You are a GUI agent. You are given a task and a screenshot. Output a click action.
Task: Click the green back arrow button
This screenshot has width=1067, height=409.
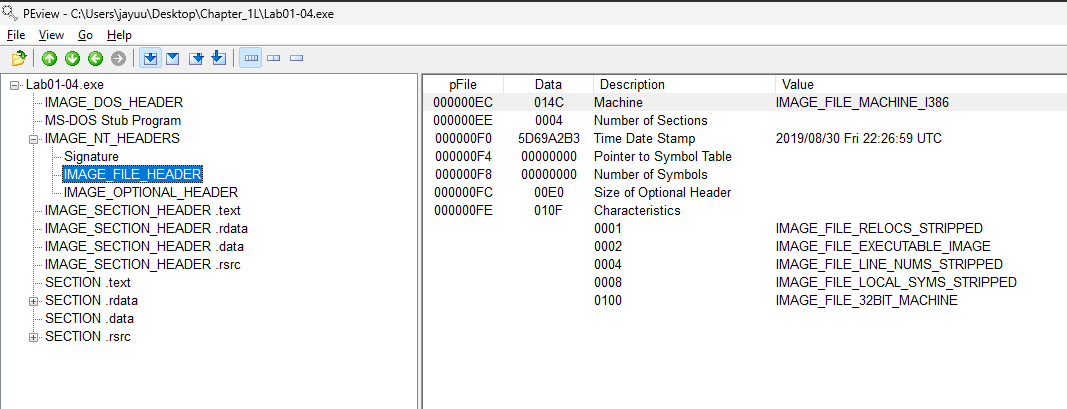point(95,59)
